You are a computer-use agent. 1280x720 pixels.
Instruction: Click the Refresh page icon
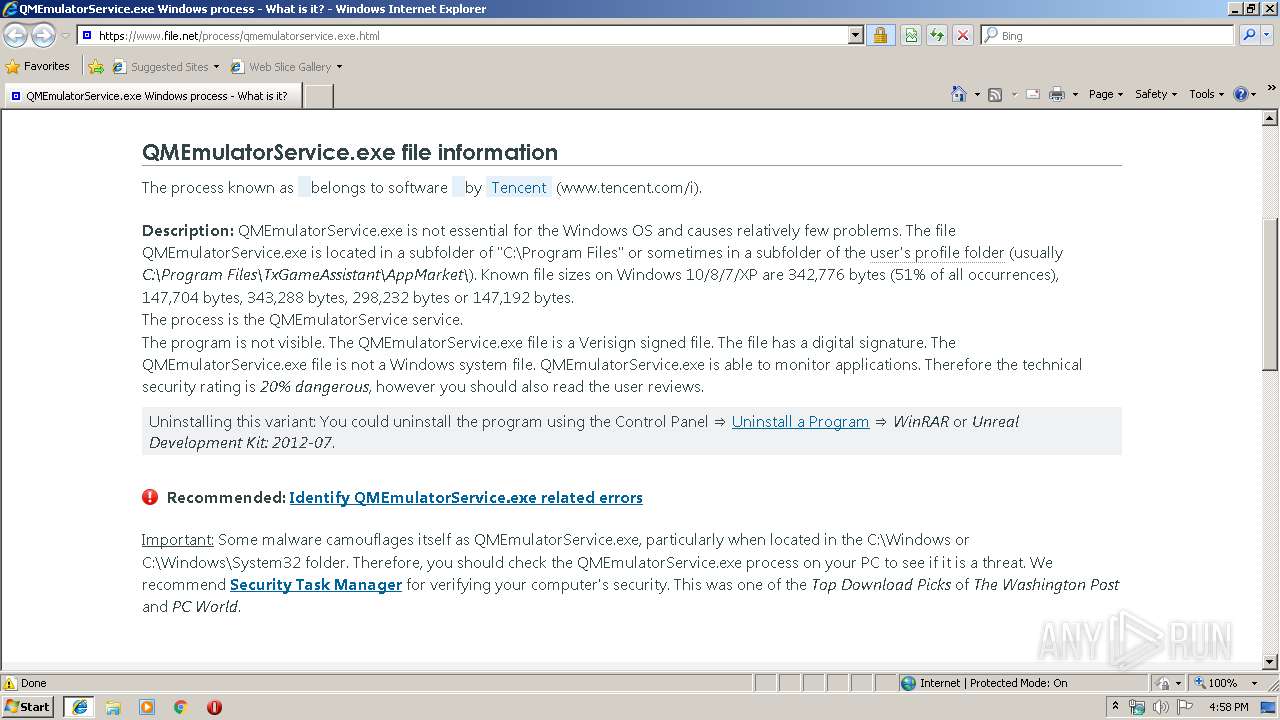937,35
